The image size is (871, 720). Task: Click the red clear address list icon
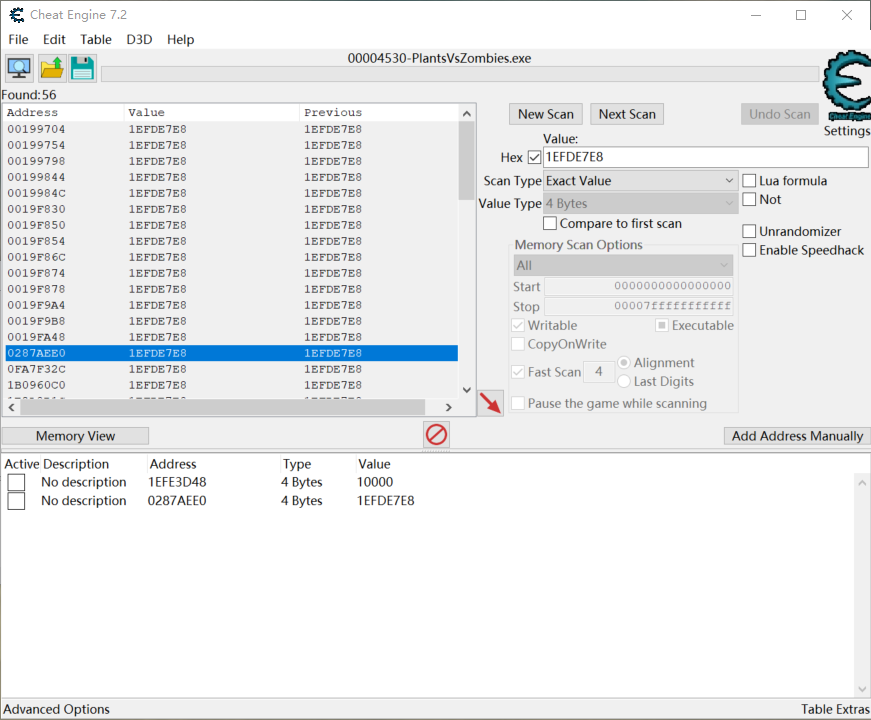click(436, 434)
